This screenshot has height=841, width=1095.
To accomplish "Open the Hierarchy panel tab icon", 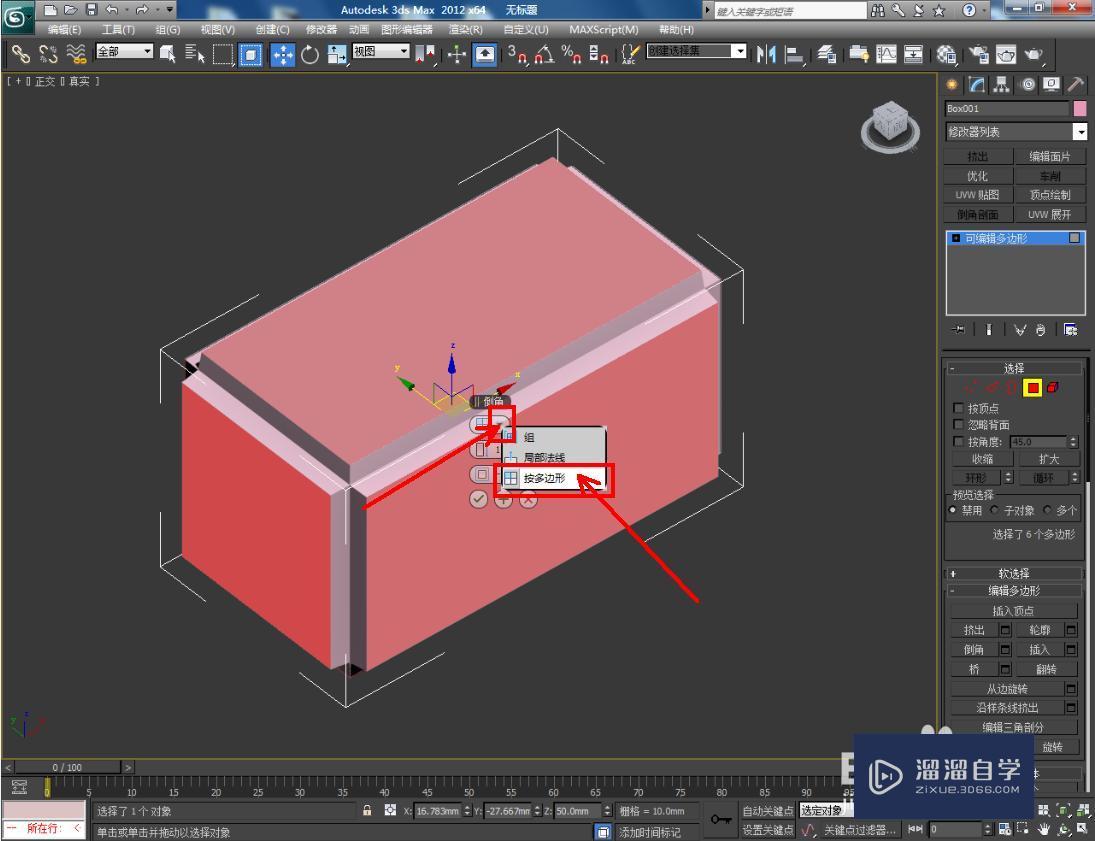I will (x=1001, y=86).
